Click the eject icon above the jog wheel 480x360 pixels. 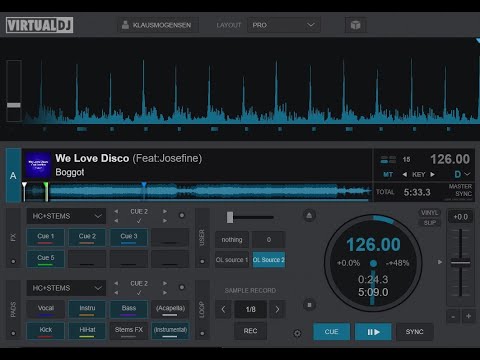pos(309,215)
